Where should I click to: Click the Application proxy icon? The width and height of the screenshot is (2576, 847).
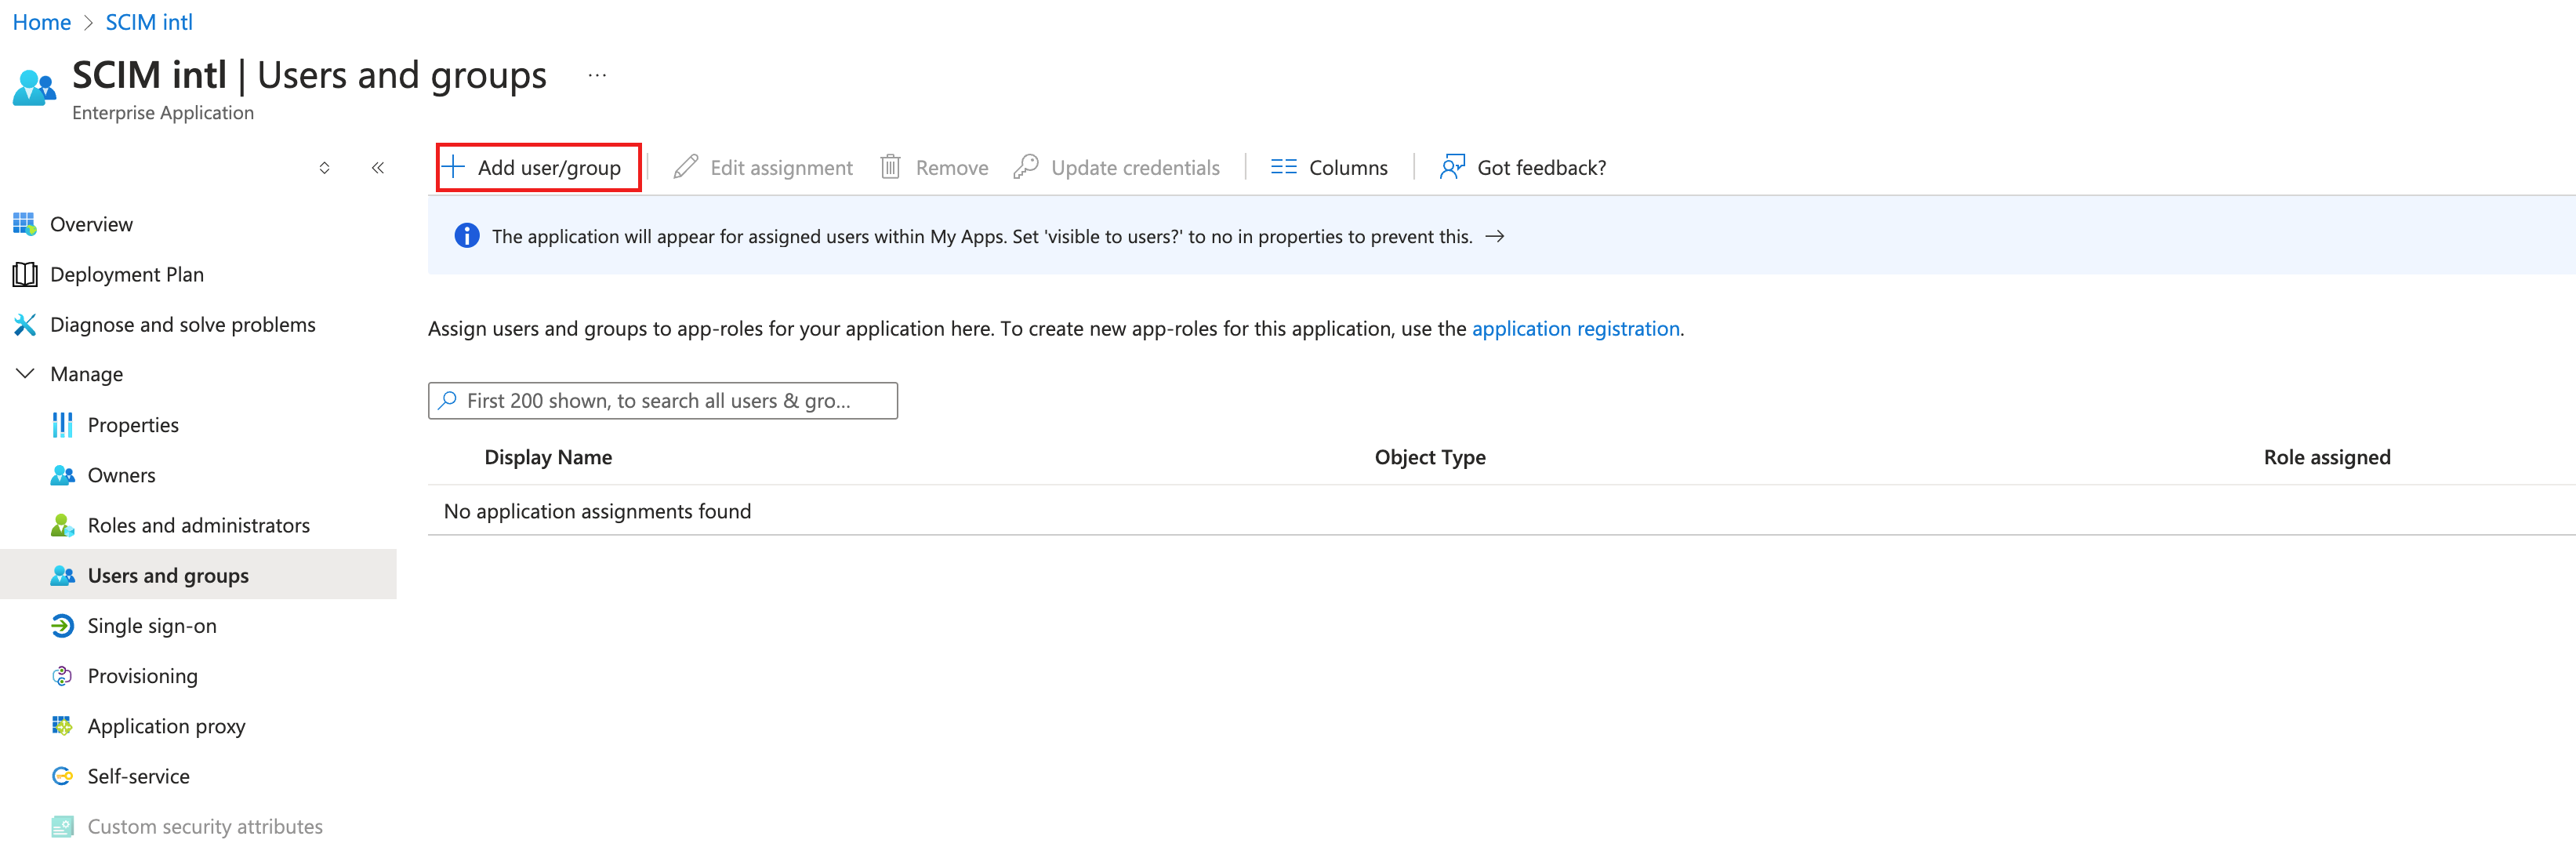point(62,726)
